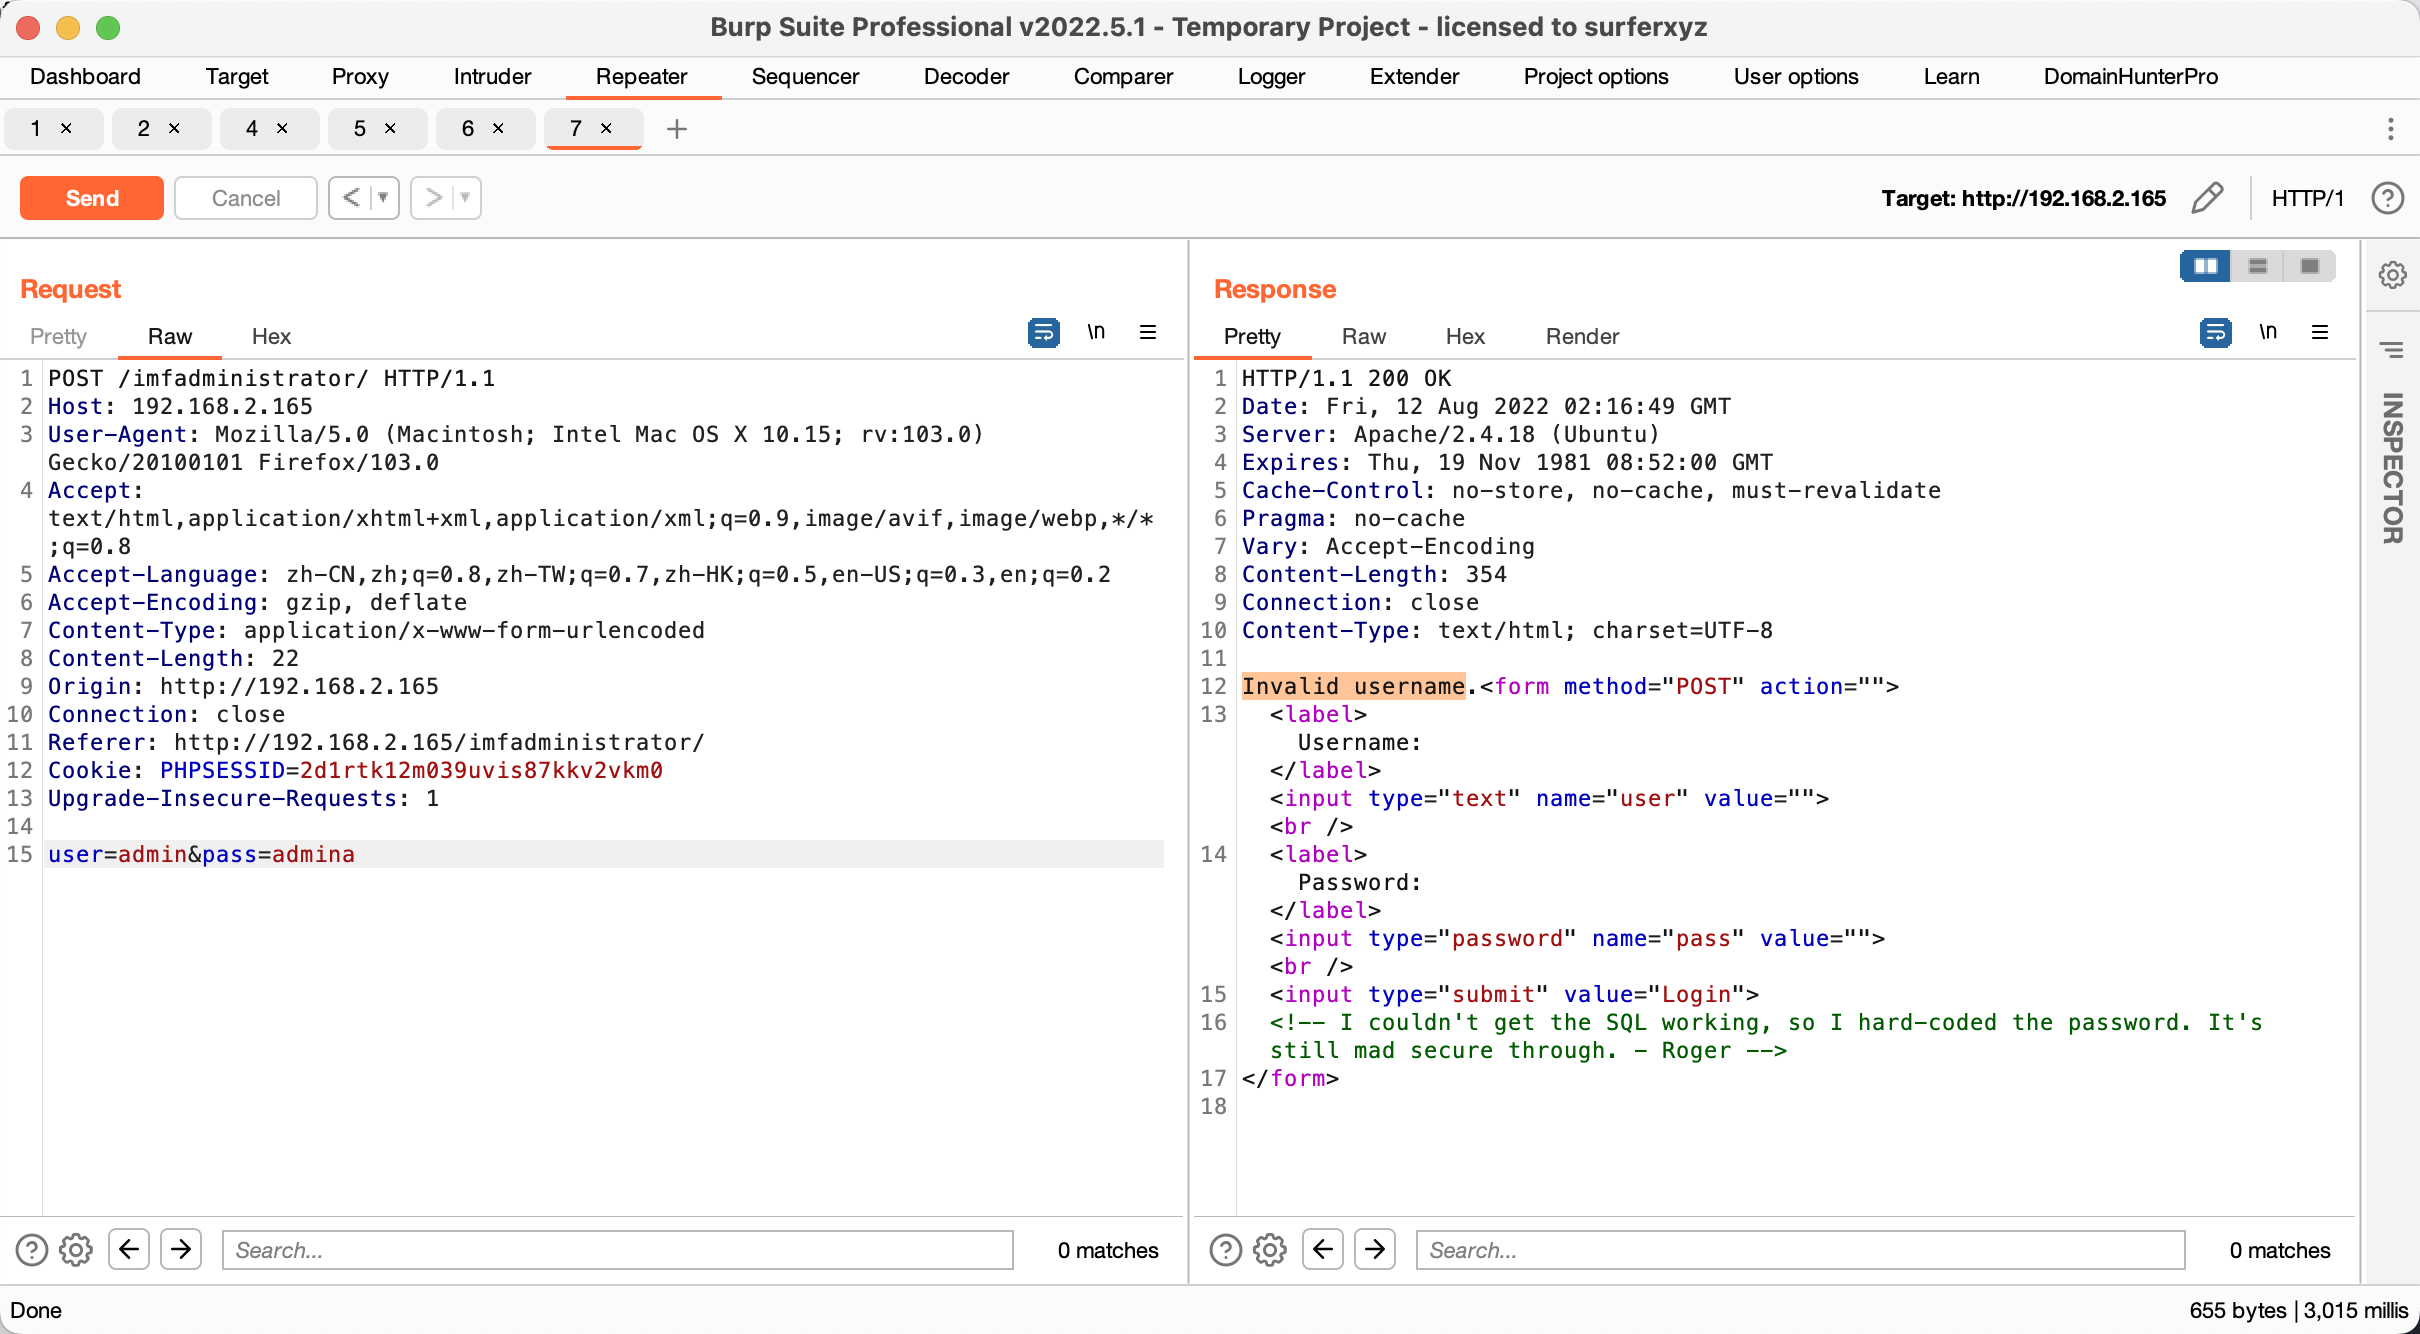The image size is (2420, 1334).
Task: Open the Learn tab
Action: (x=1951, y=76)
